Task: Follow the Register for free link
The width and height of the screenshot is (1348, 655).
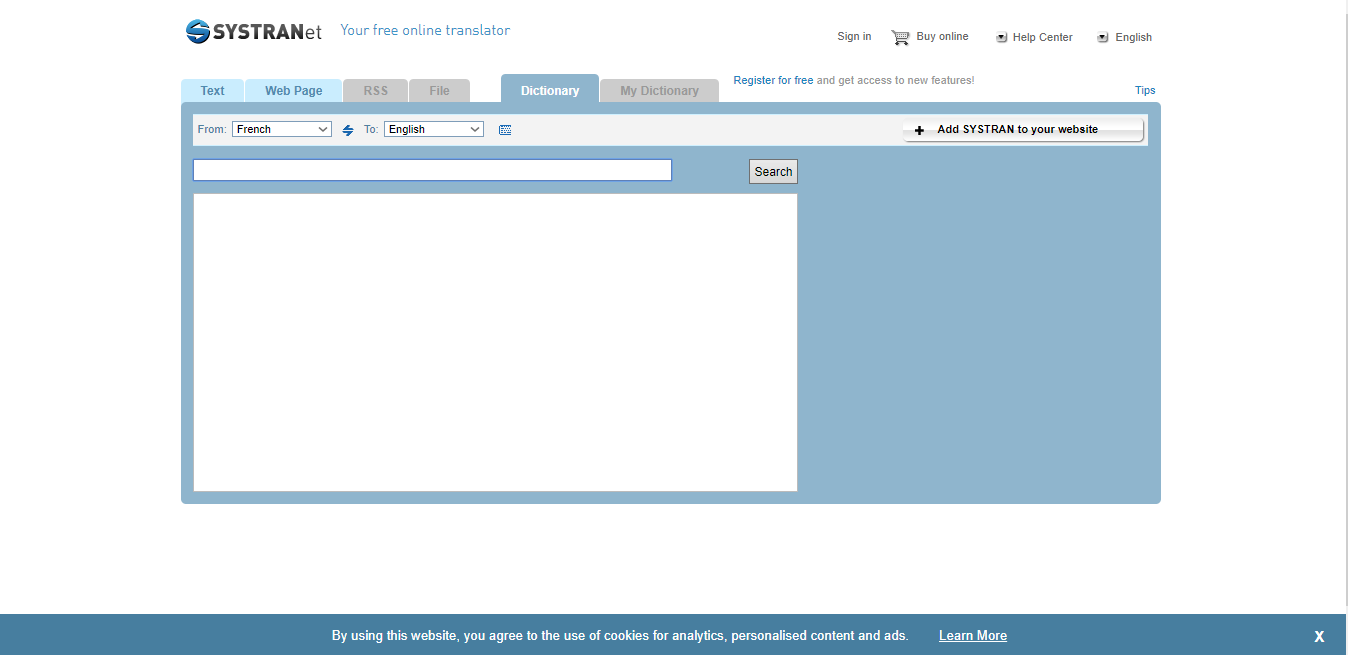Action: [773, 80]
